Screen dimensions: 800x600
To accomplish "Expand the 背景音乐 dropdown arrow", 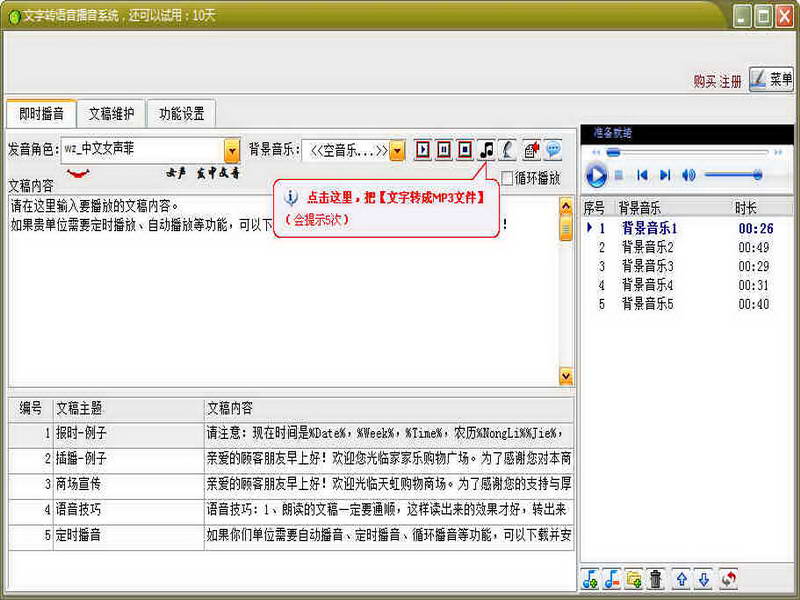I will pos(397,151).
